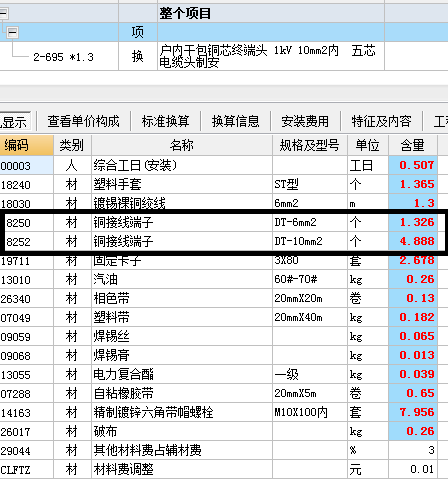Select code cell 09068
The height and width of the screenshot is (483, 448).
pos(26,355)
